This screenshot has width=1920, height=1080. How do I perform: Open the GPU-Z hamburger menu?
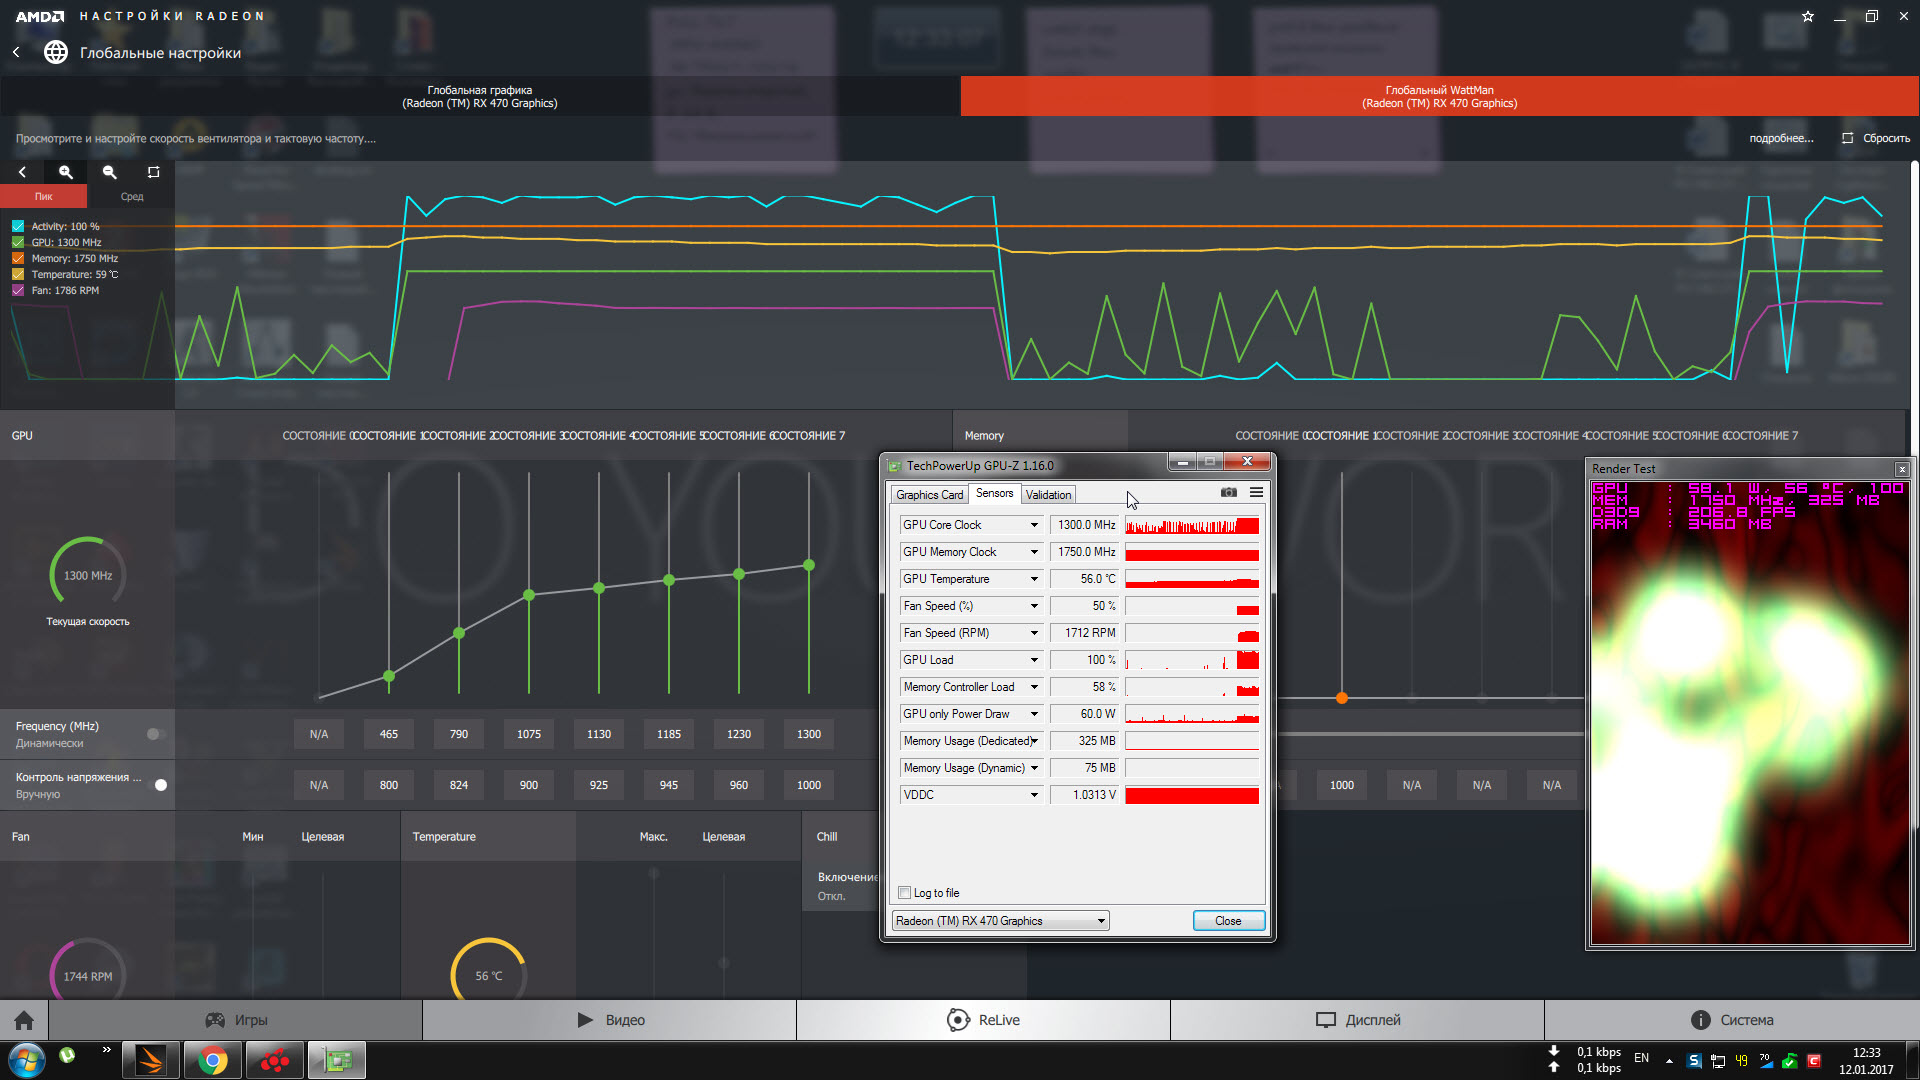tap(1256, 492)
